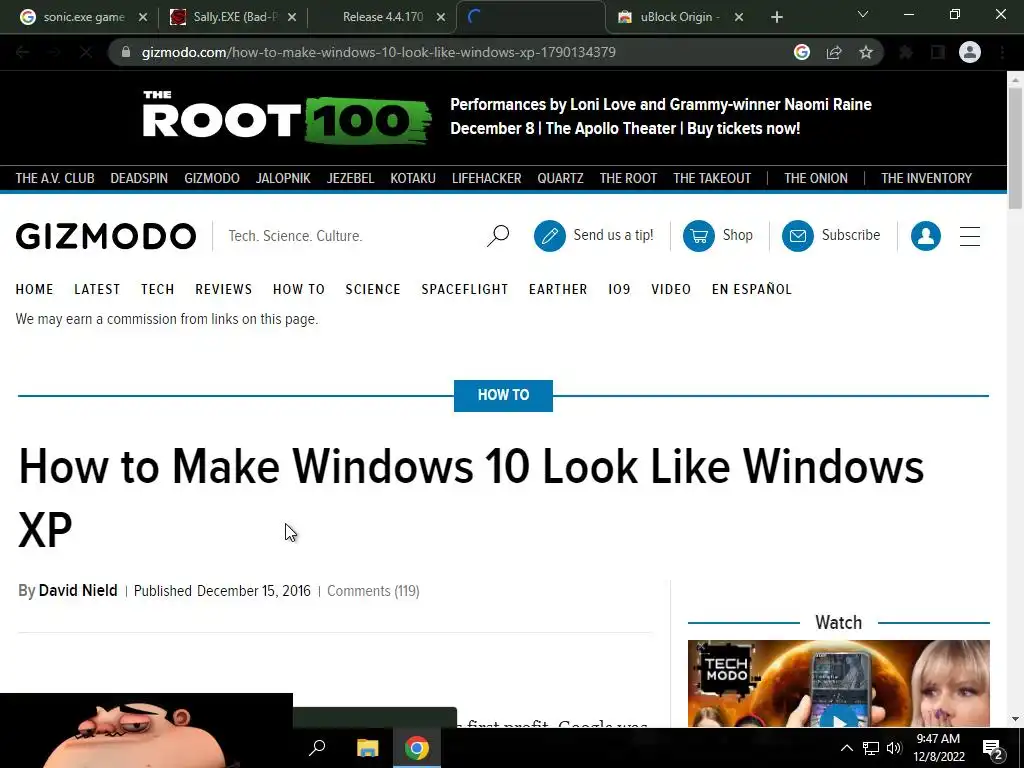The width and height of the screenshot is (1024, 768).
Task: Open the IO9 menu section
Action: pyautogui.click(x=619, y=289)
